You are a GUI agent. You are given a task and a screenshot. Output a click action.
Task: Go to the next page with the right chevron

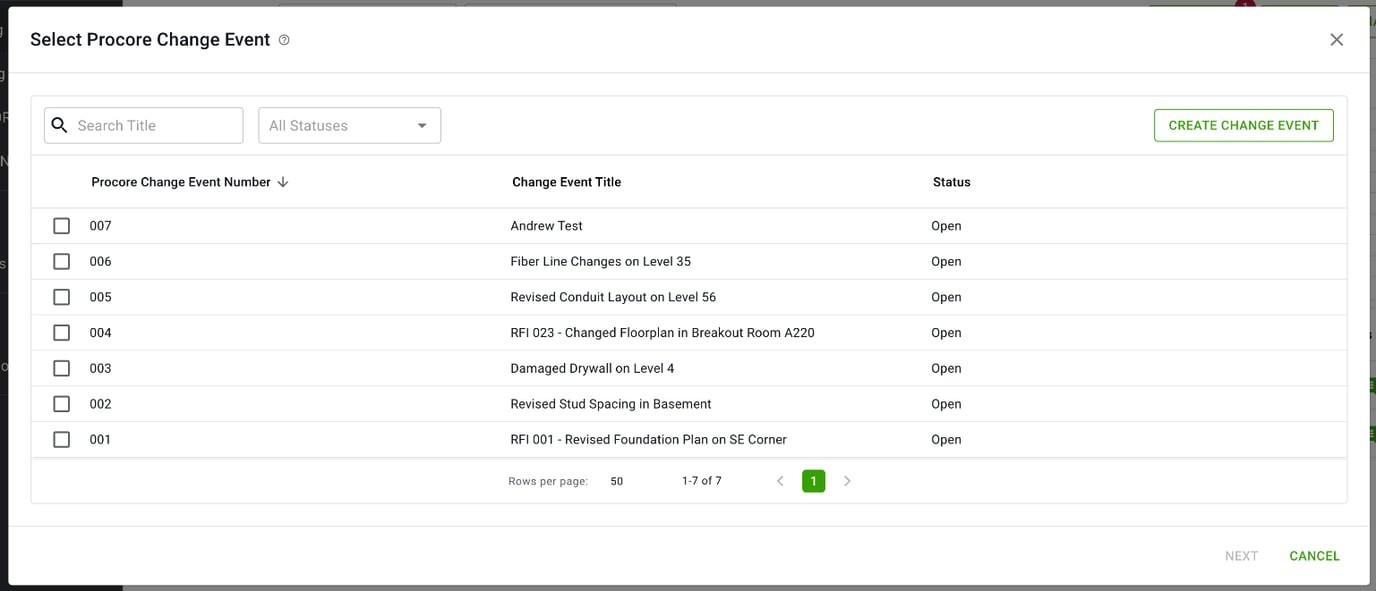tap(847, 481)
